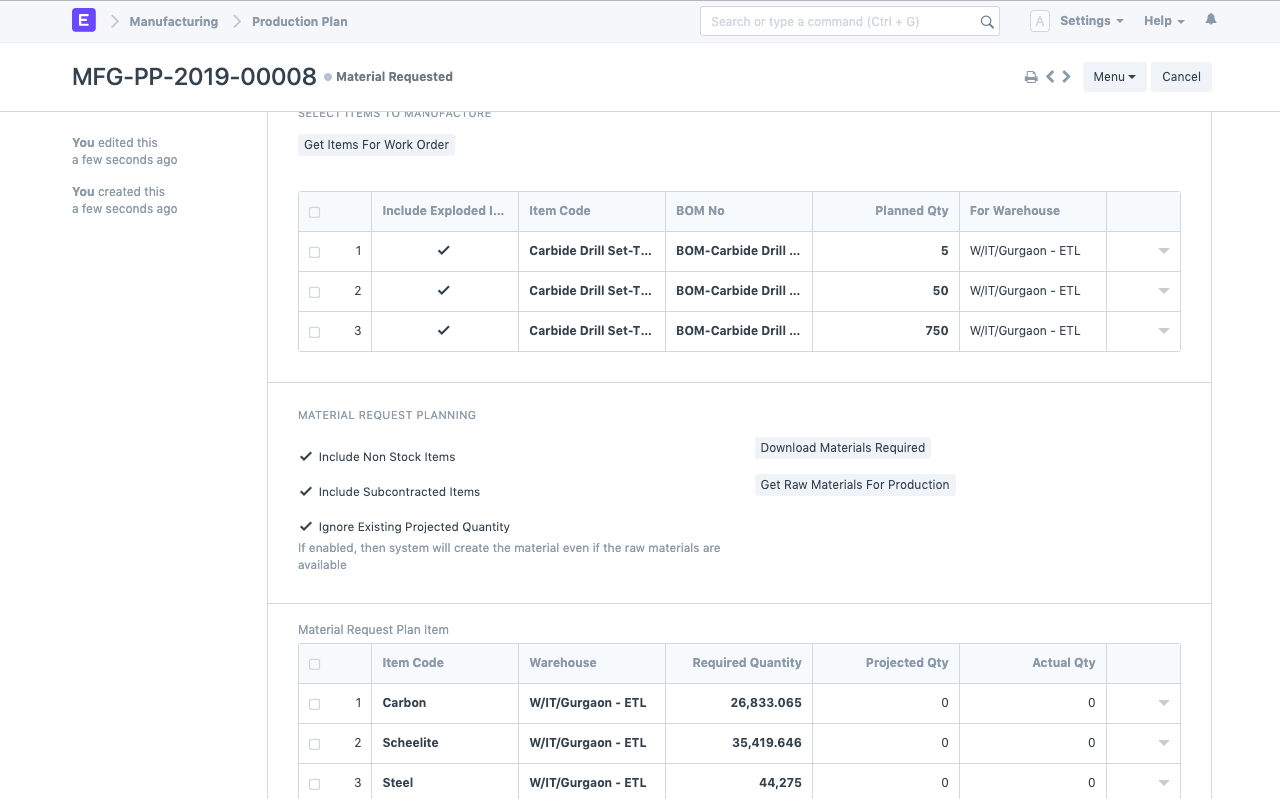Expand row with planned qty 50

pos(1164,292)
